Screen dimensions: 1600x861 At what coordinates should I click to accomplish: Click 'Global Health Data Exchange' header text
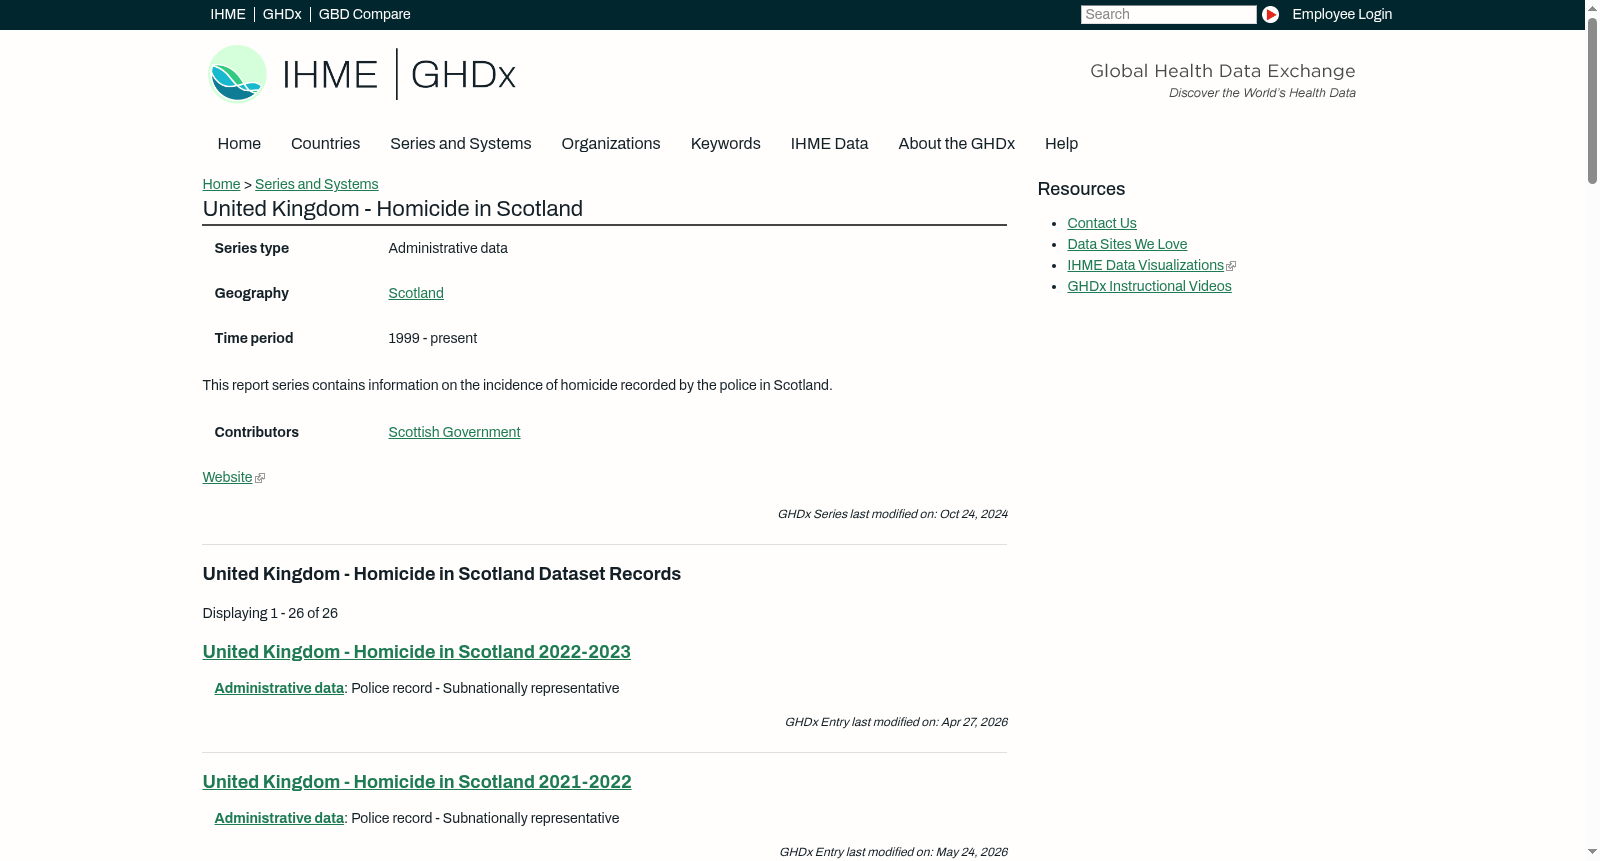[1222, 71]
